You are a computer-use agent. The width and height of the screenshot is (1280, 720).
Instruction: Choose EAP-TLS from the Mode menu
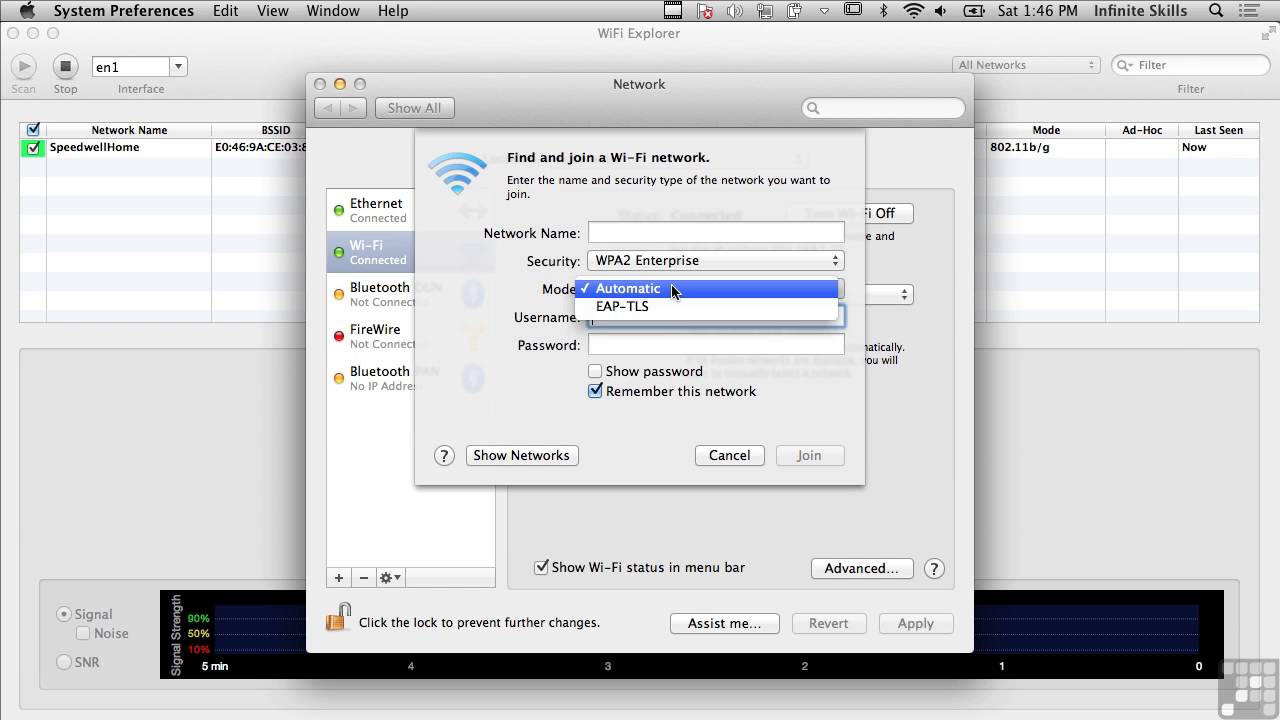[x=622, y=307]
